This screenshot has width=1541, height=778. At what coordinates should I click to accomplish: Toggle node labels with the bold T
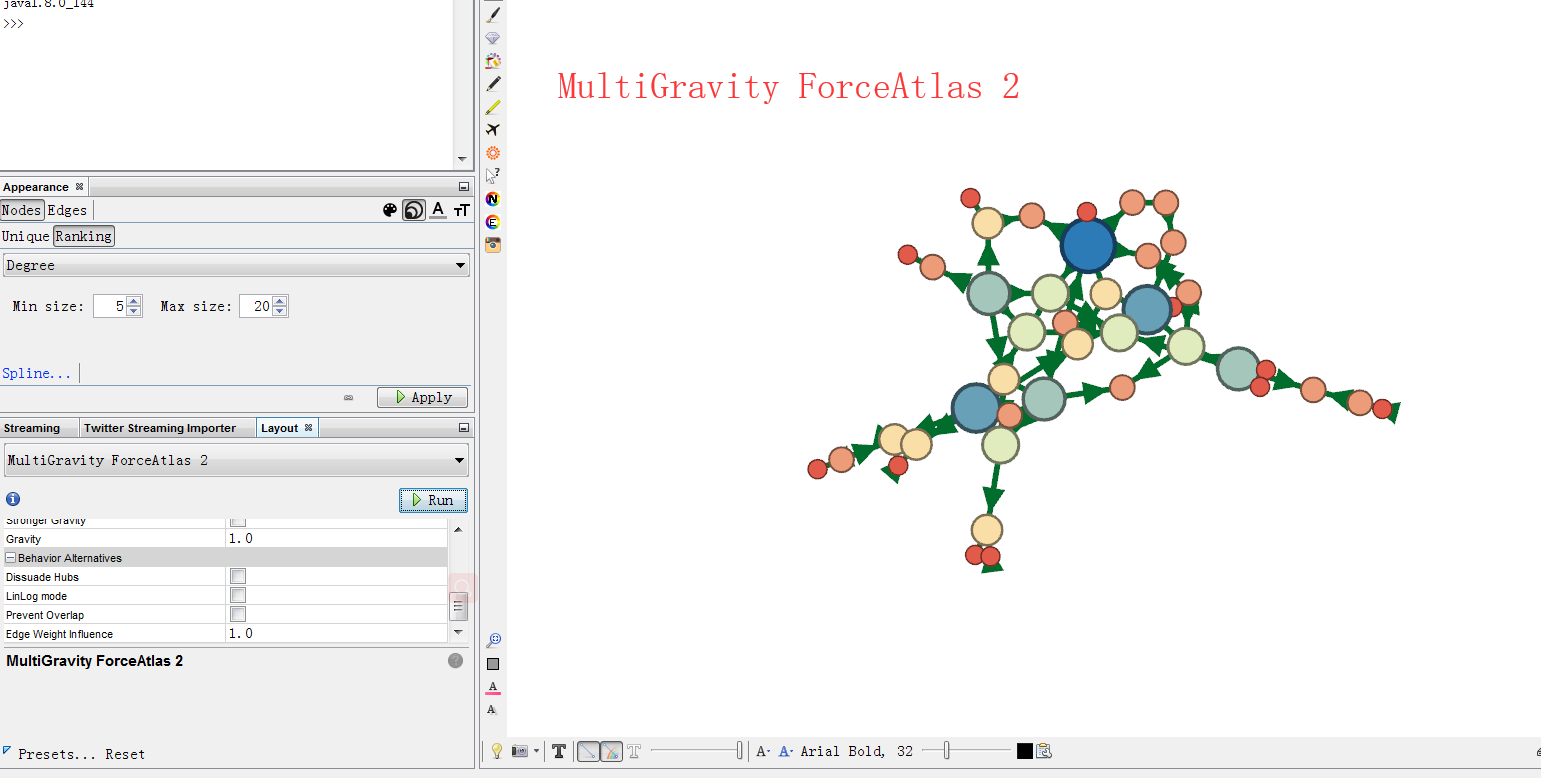pyautogui.click(x=559, y=751)
